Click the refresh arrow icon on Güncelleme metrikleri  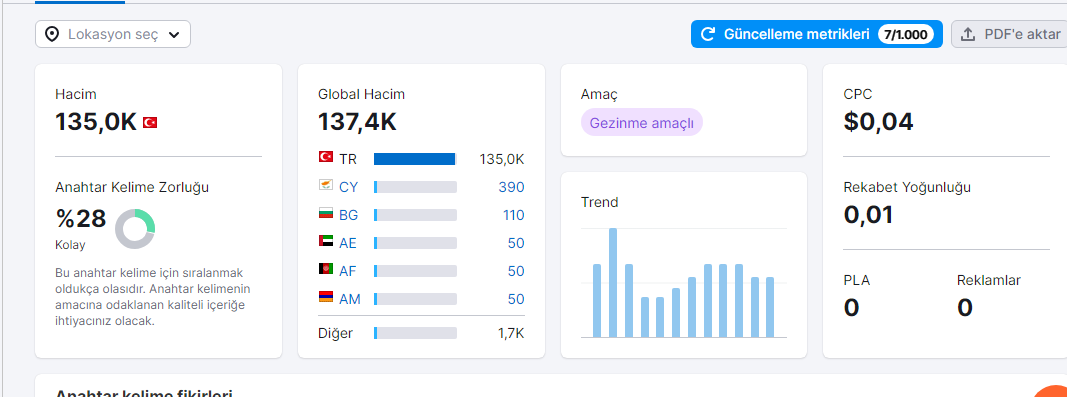[708, 34]
